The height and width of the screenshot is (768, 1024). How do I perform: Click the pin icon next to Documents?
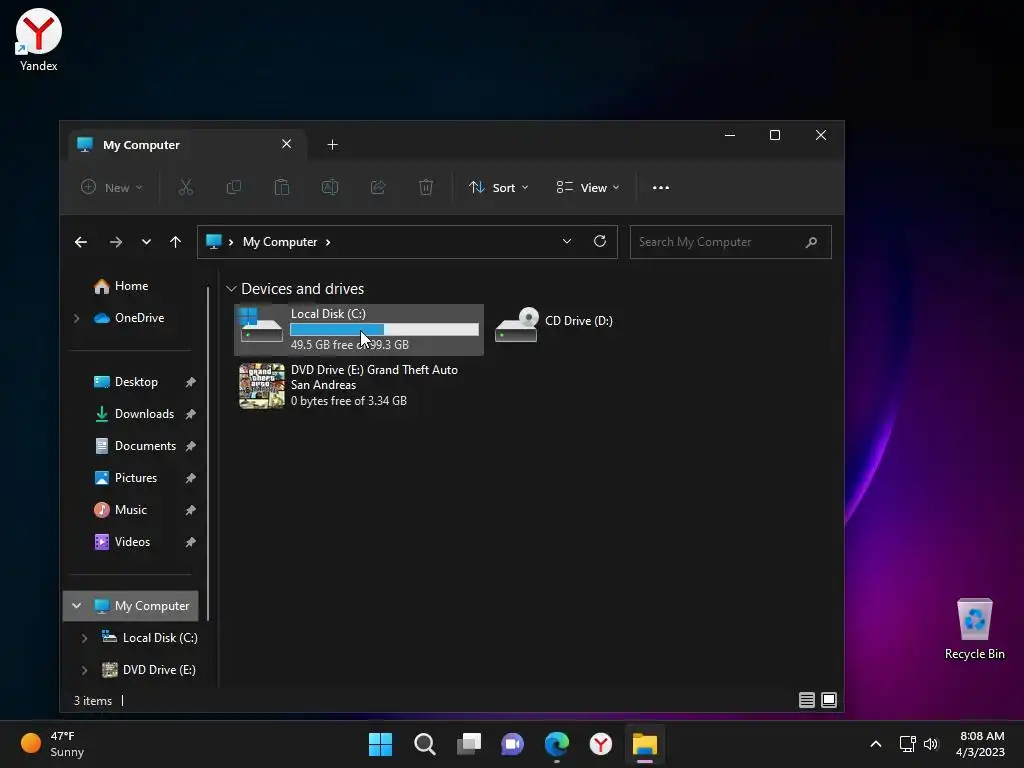pyautogui.click(x=190, y=446)
